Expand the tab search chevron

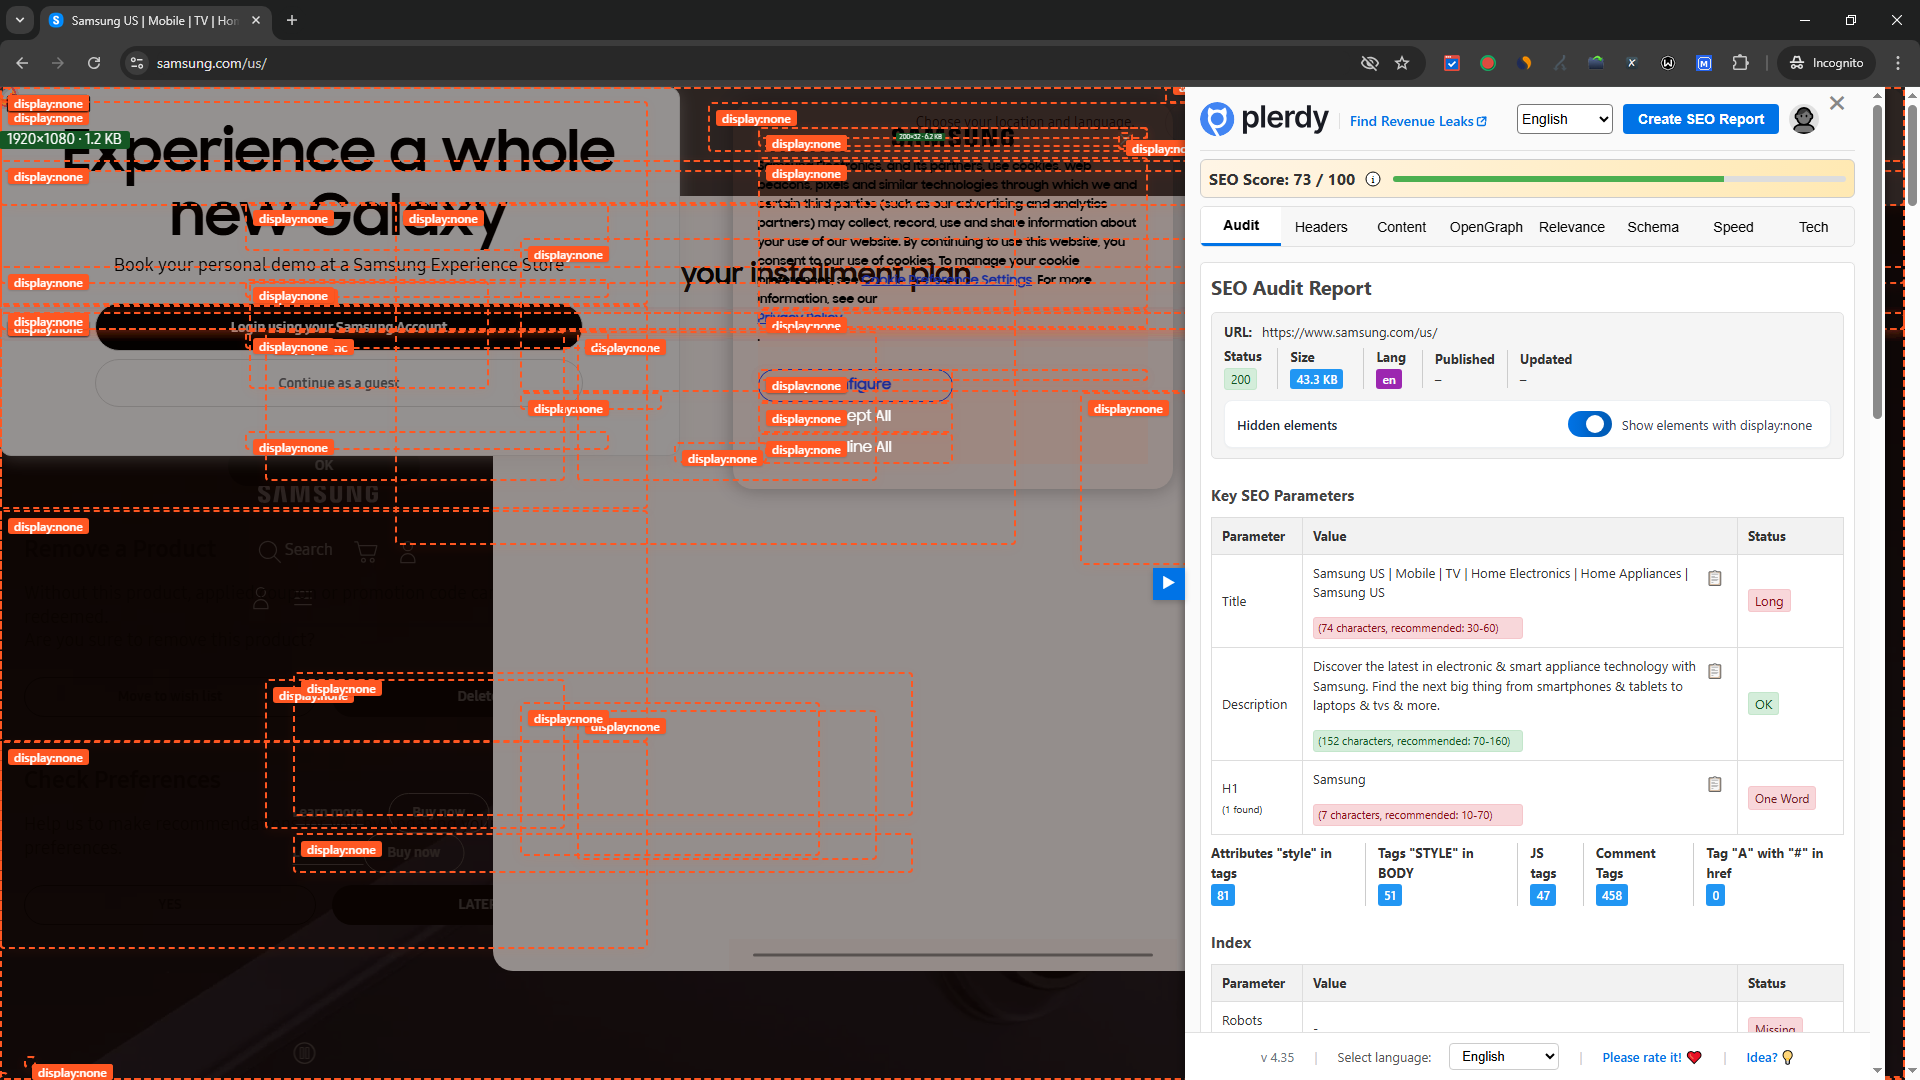[x=19, y=20]
